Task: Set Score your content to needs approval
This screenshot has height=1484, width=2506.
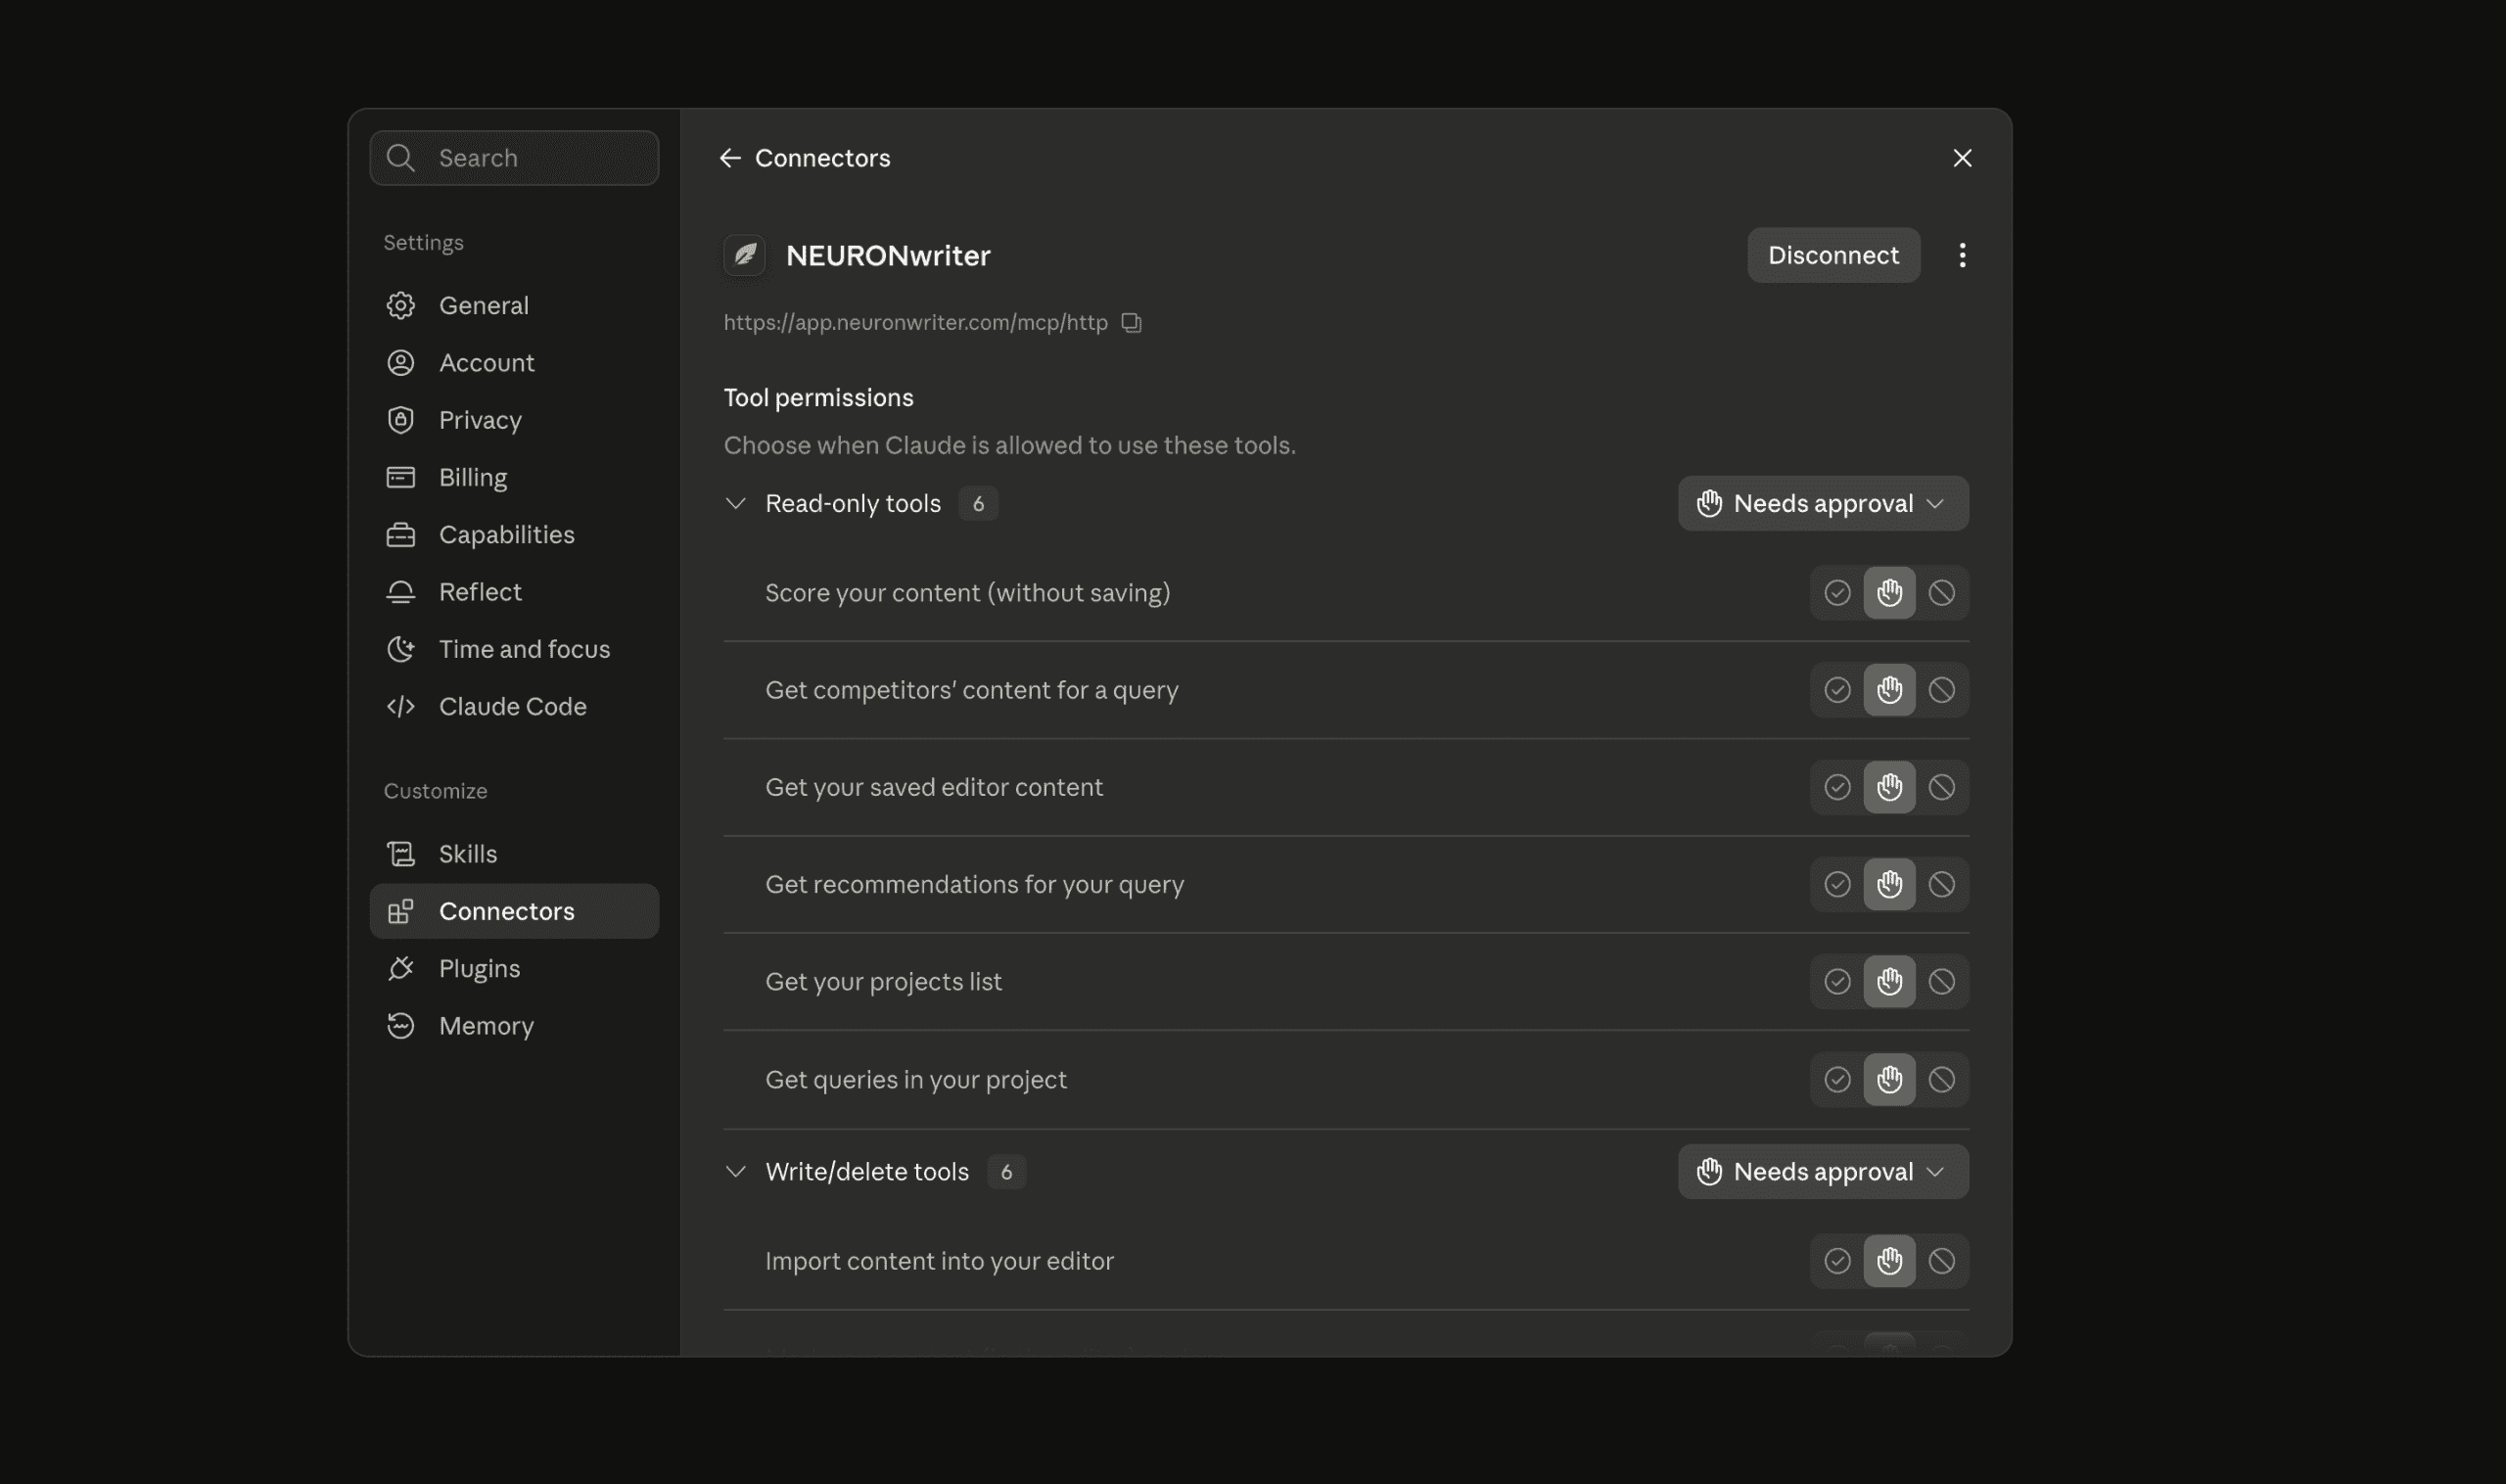Action: click(x=1889, y=593)
